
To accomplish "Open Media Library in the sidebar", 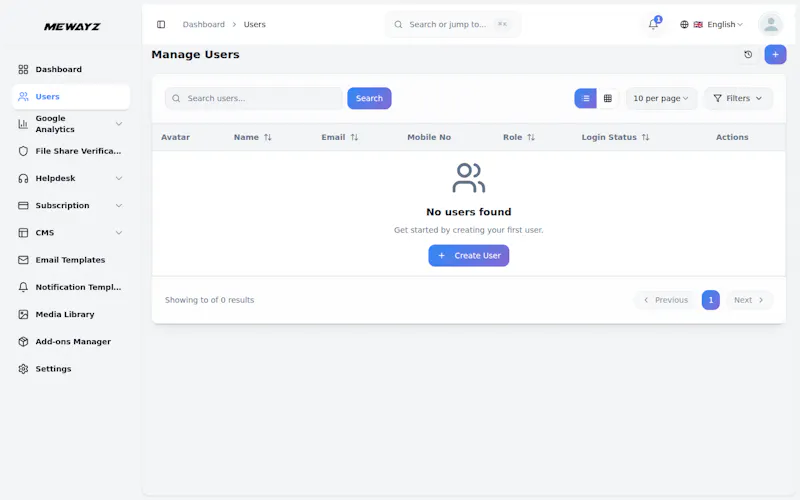I will coord(71,314).
